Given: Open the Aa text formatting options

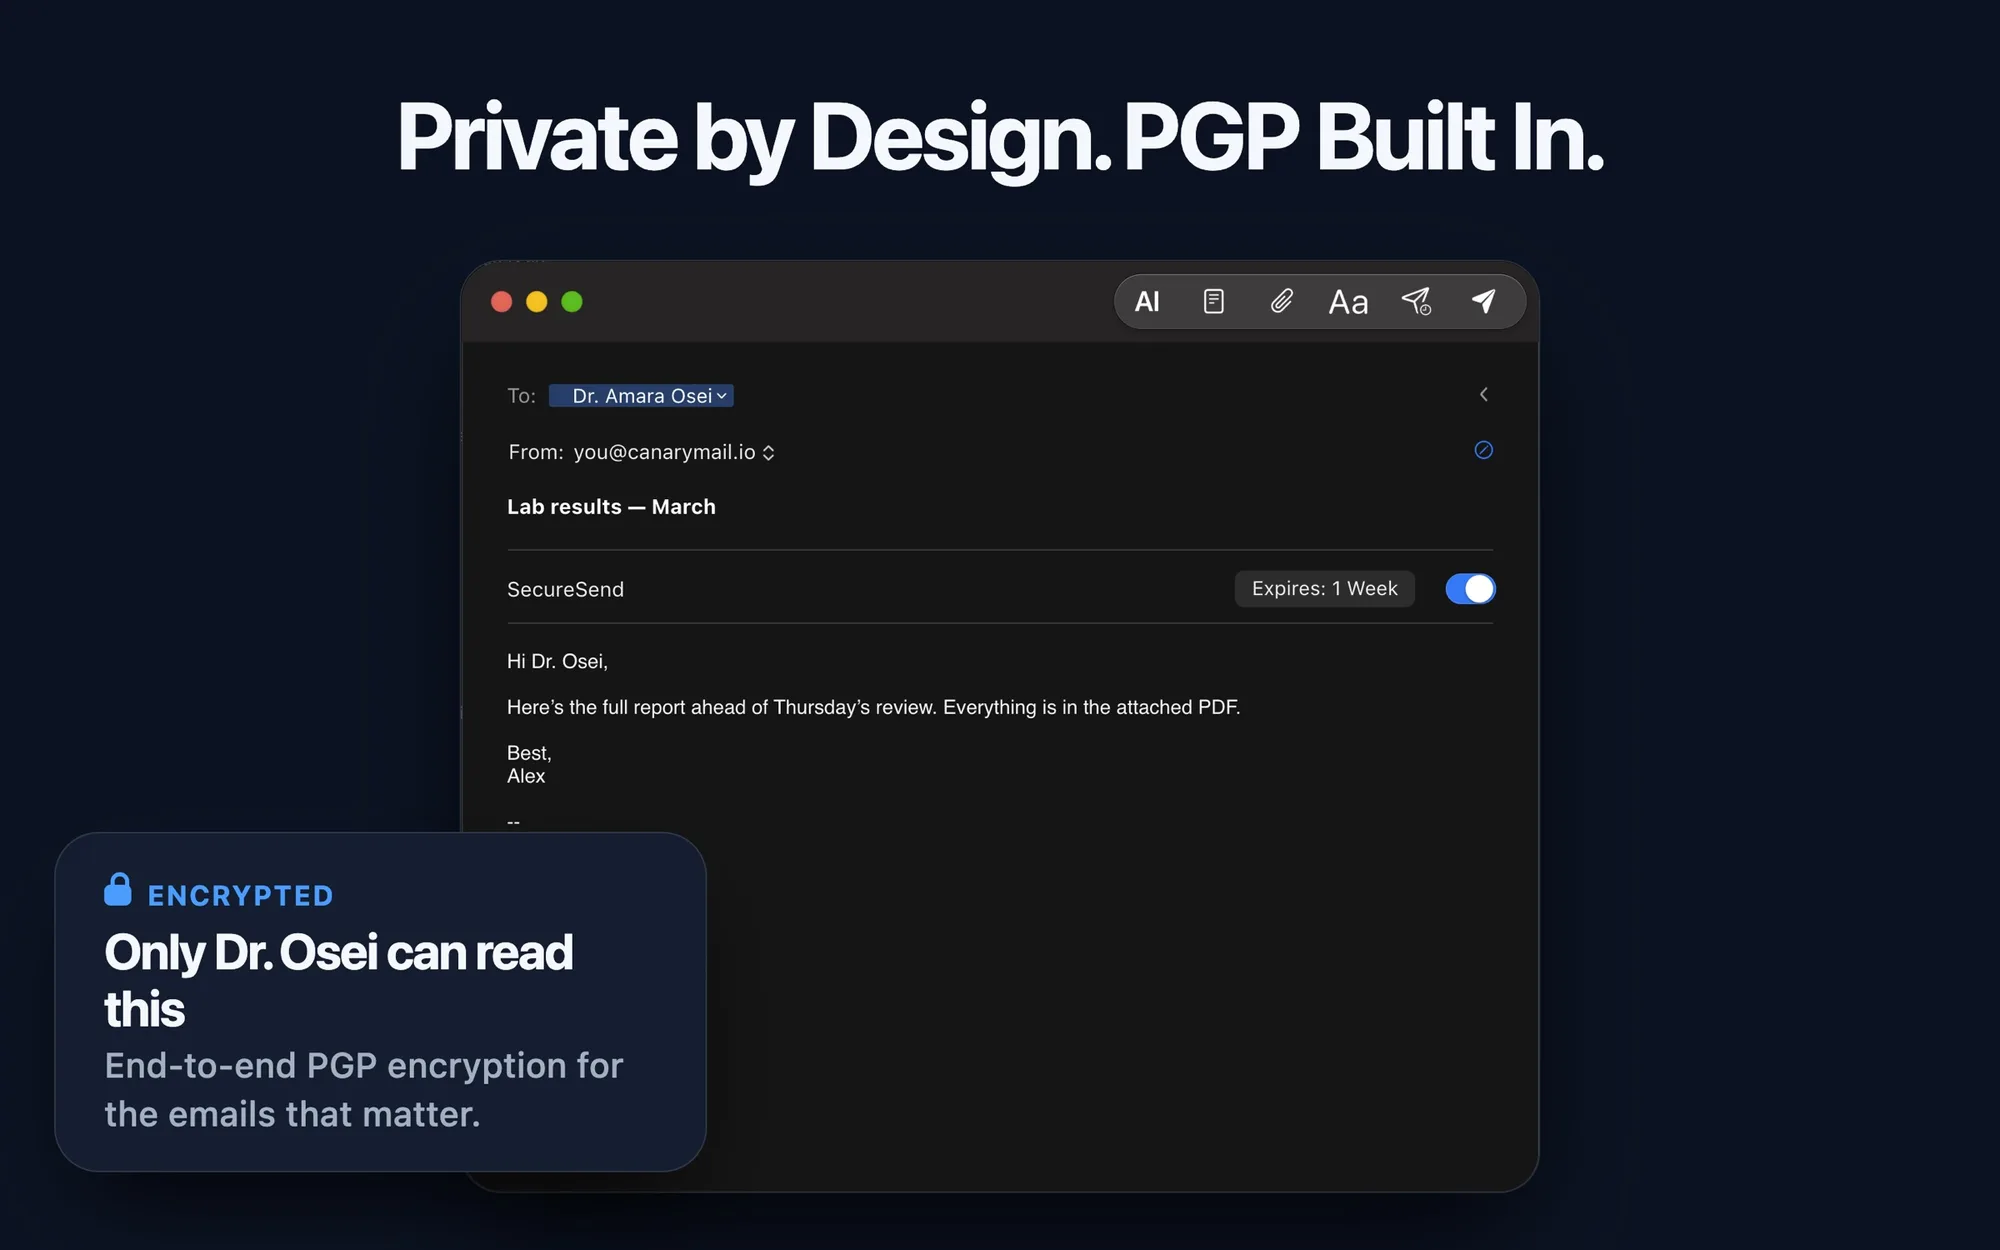Looking at the screenshot, I should click(1348, 302).
